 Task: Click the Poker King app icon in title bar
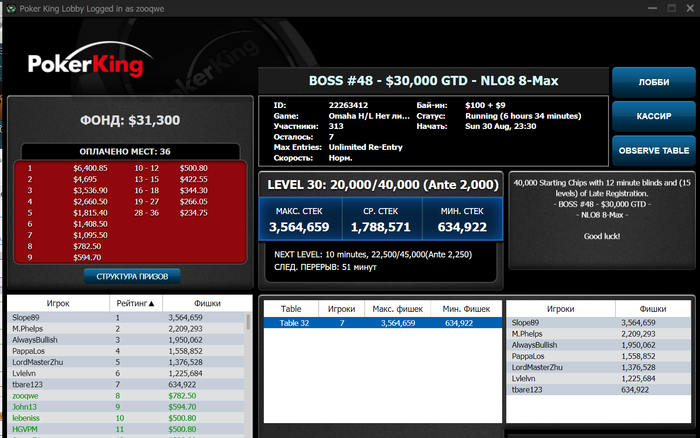11,8
